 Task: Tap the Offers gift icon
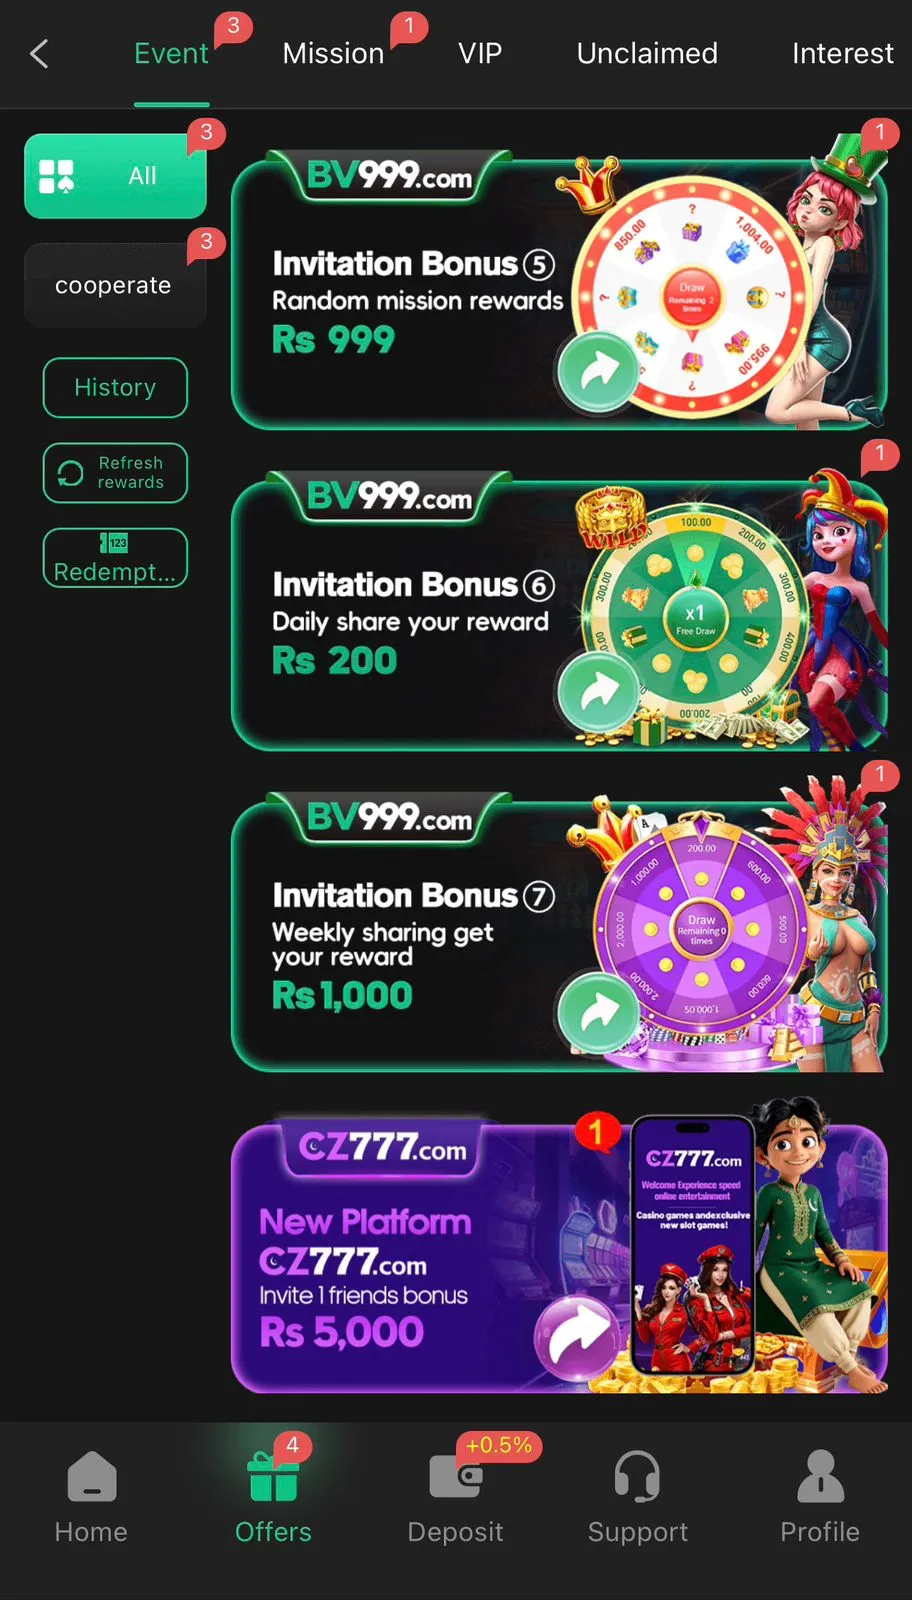click(273, 1476)
